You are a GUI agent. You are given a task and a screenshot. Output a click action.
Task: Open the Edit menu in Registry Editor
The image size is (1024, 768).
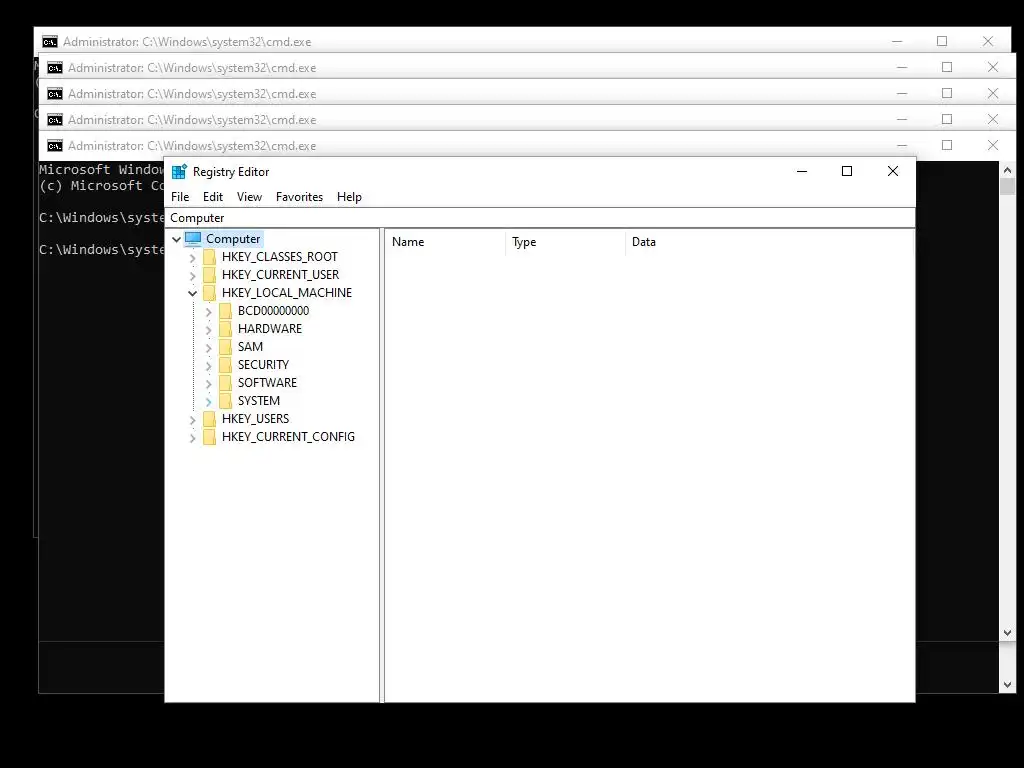(x=212, y=197)
